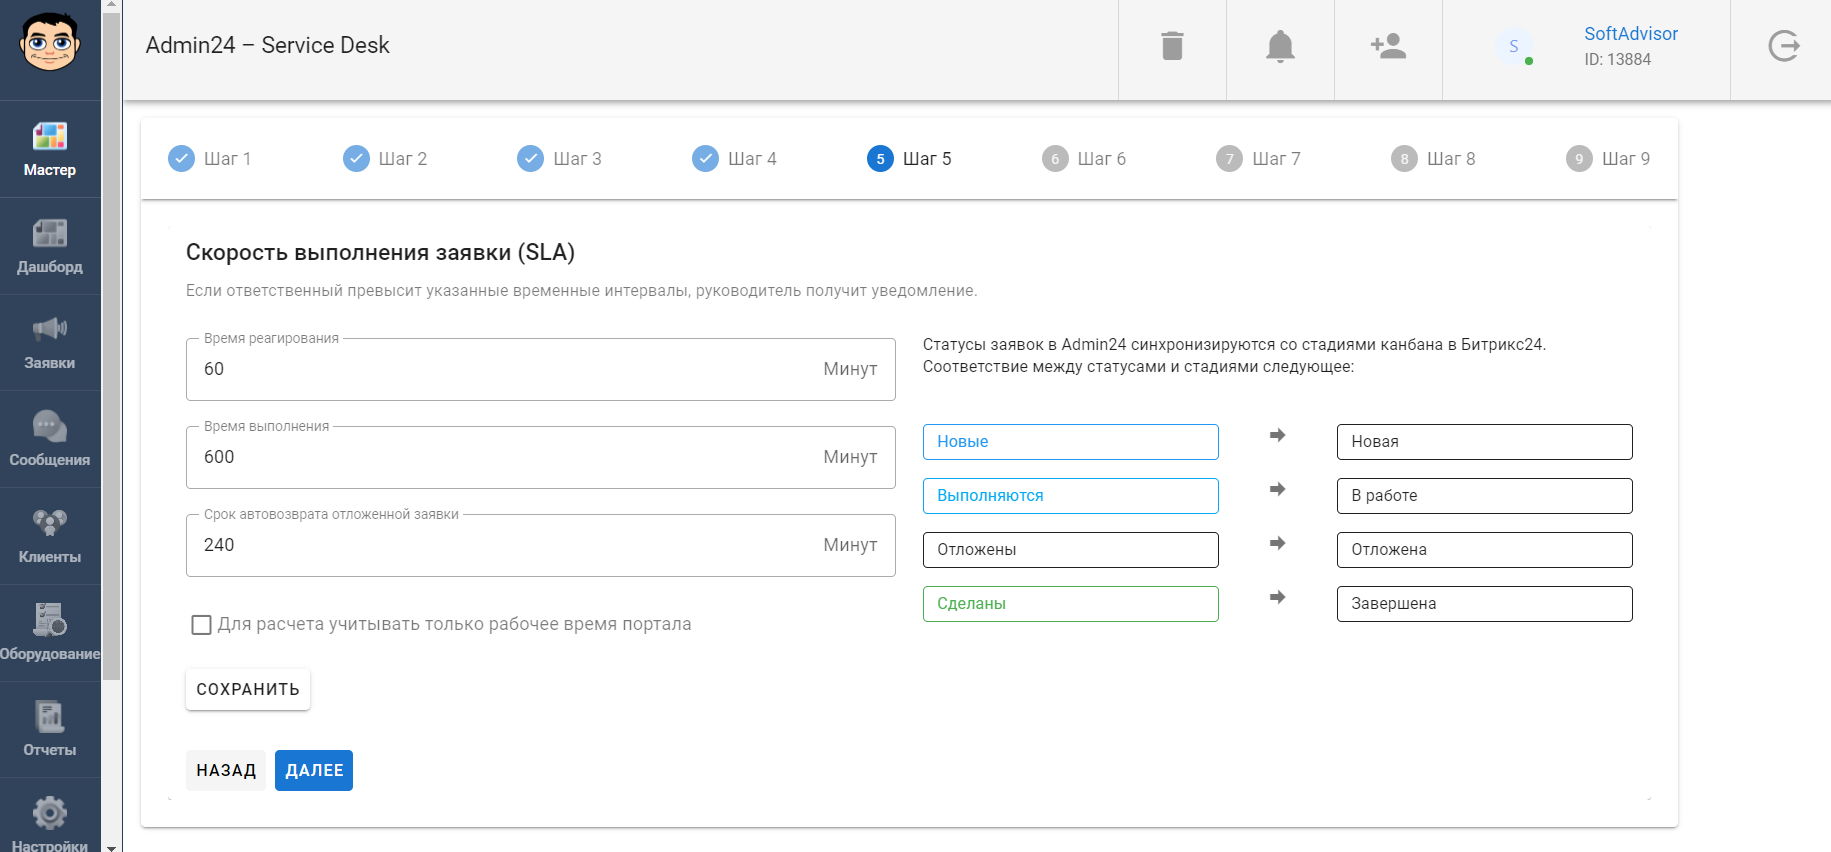Go to Шаг 1 in wizard
Screen dimensions: 1831x852
coord(210,159)
